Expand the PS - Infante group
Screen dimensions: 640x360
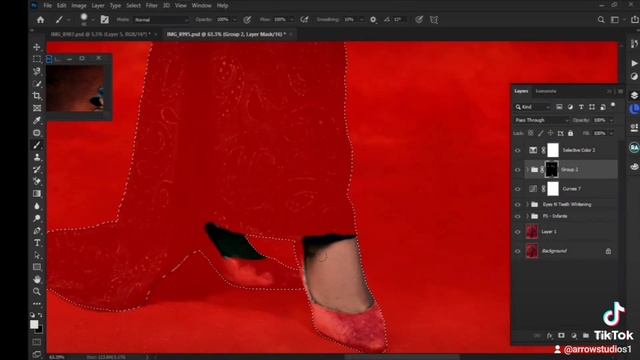[x=527, y=216]
